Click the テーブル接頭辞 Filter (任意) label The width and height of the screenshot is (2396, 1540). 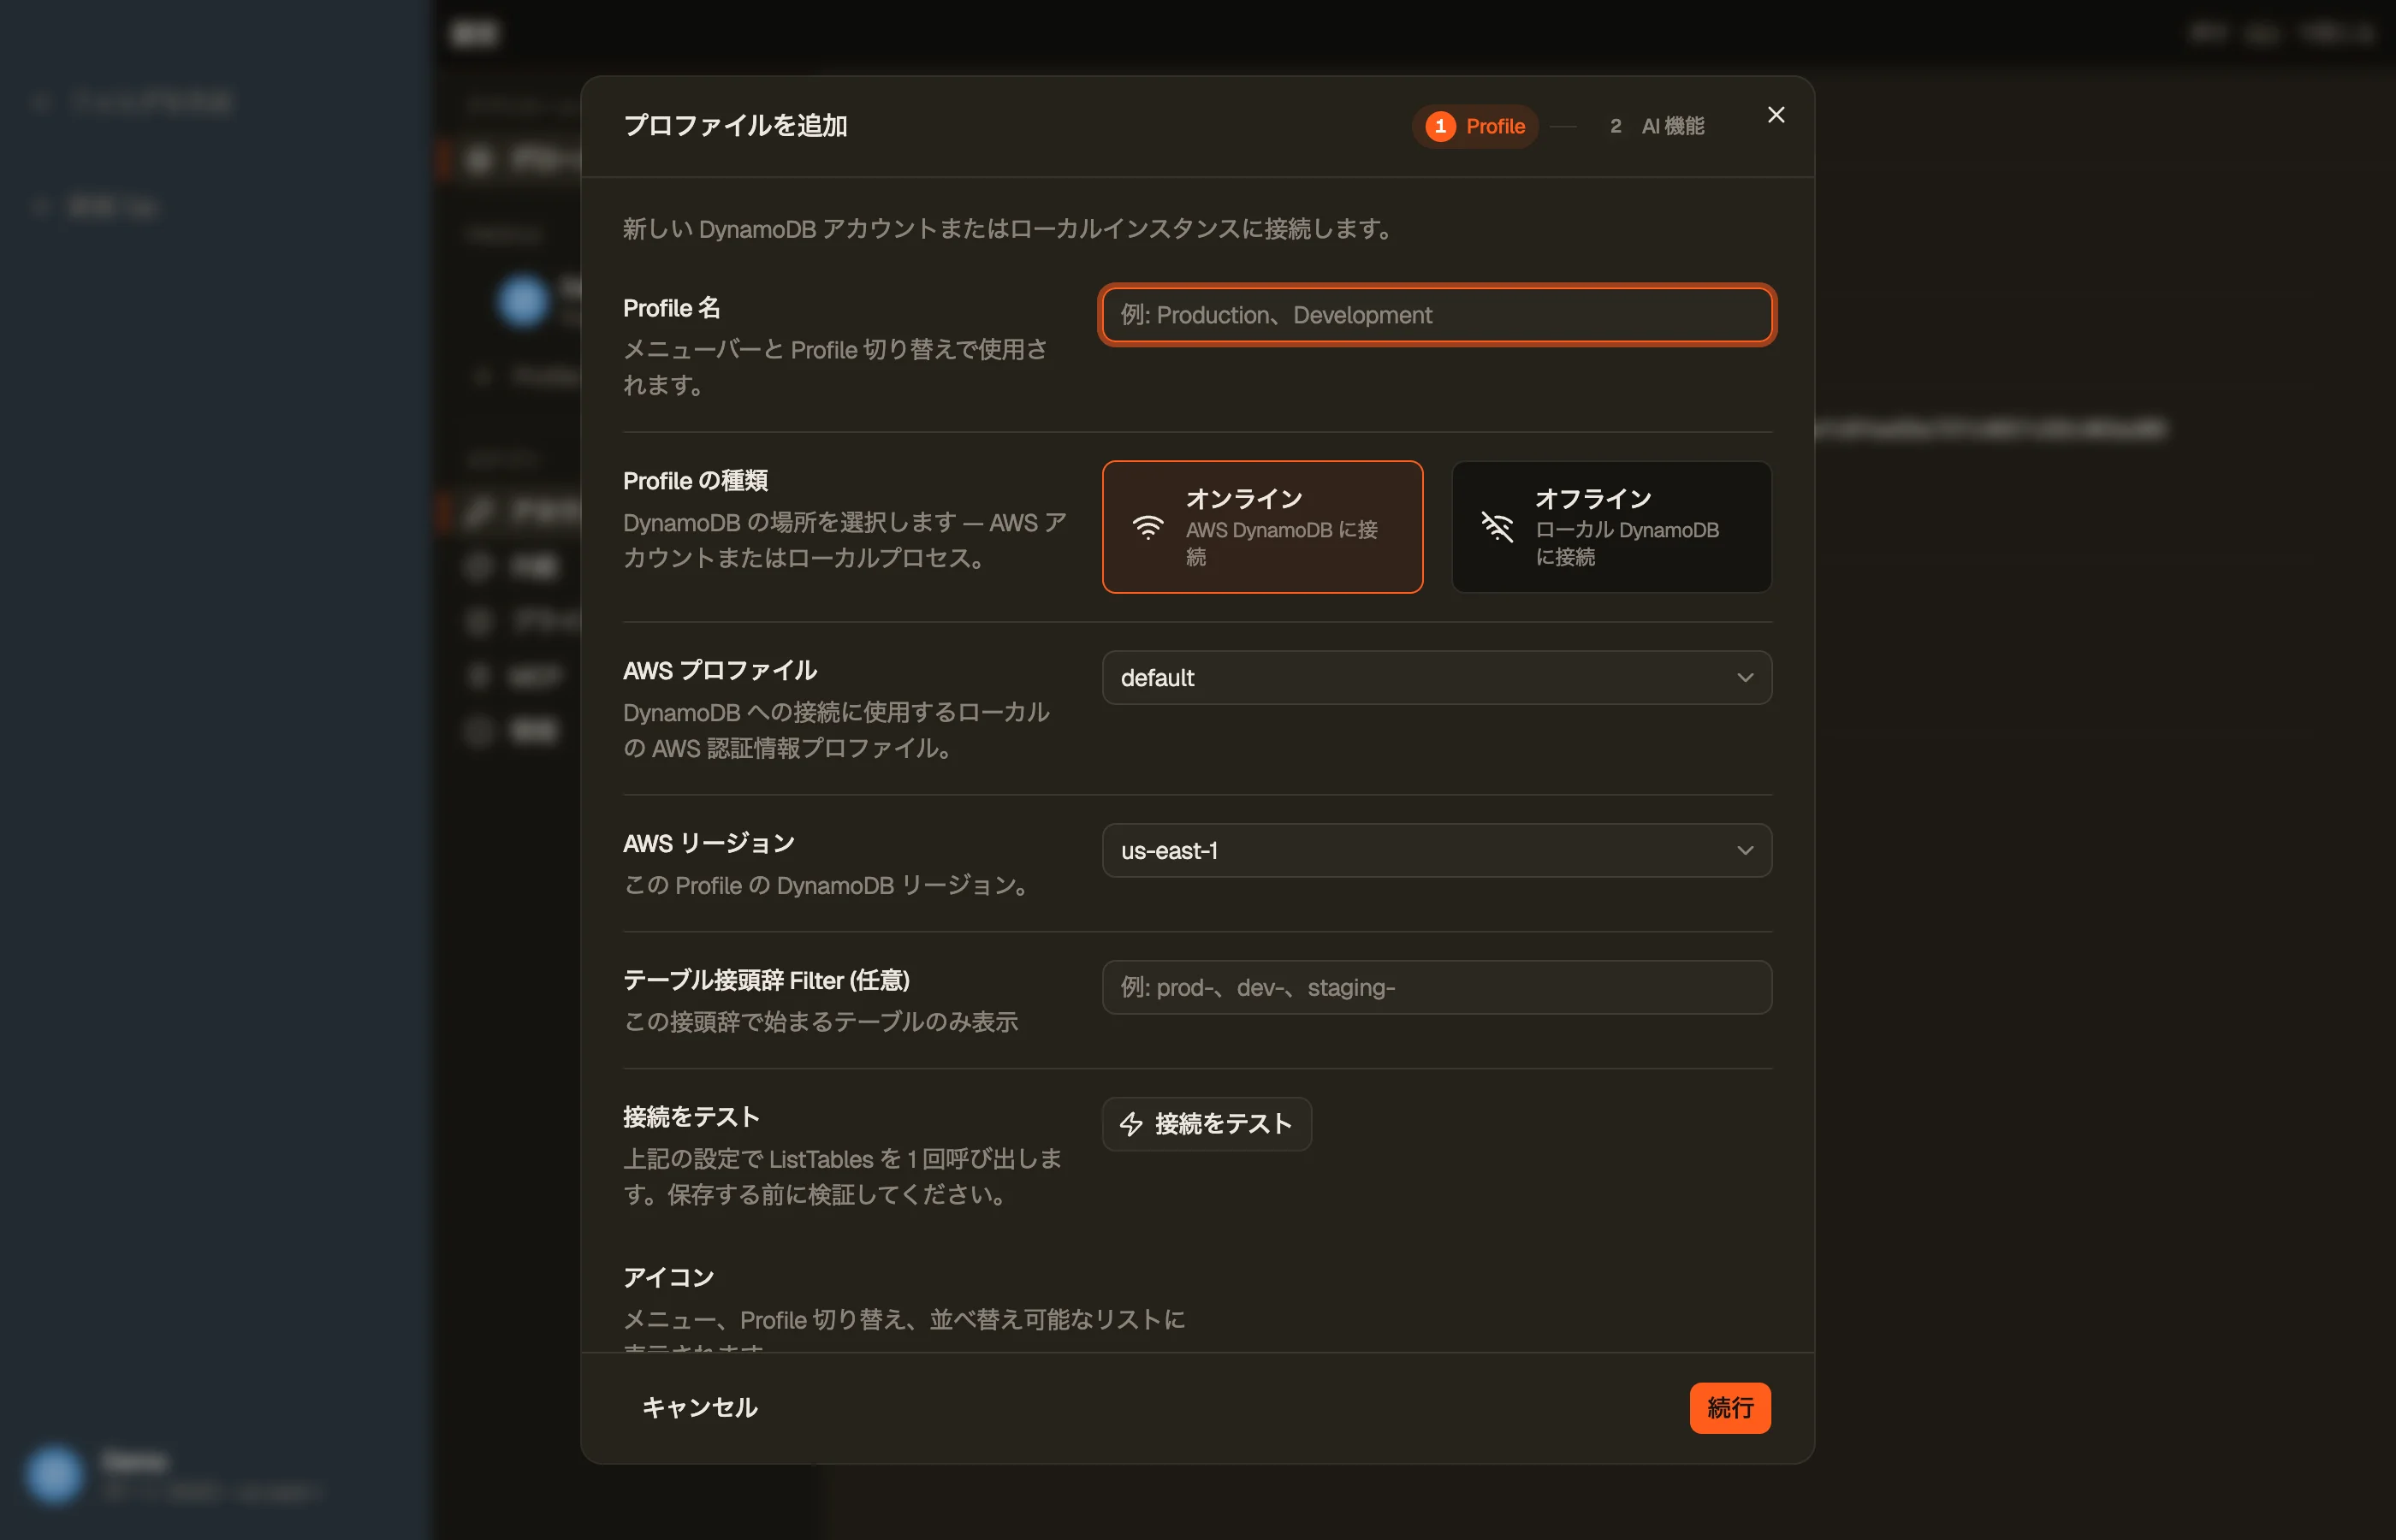click(766, 980)
